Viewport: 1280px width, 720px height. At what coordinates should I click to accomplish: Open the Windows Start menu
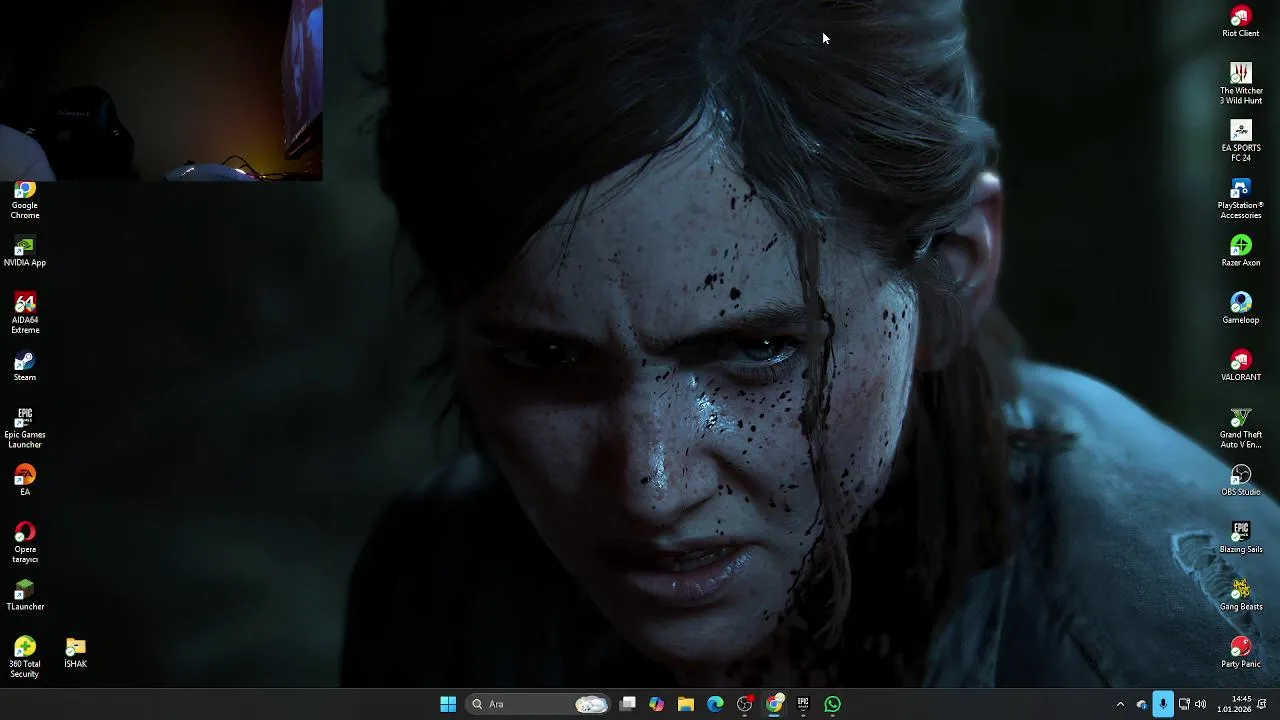pos(448,704)
